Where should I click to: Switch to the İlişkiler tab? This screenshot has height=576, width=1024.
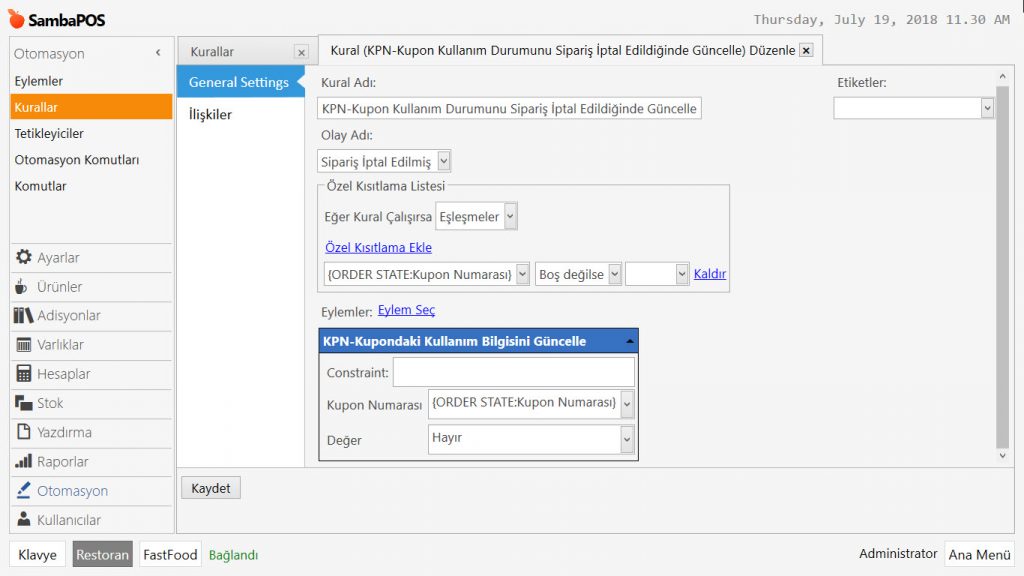coord(210,114)
